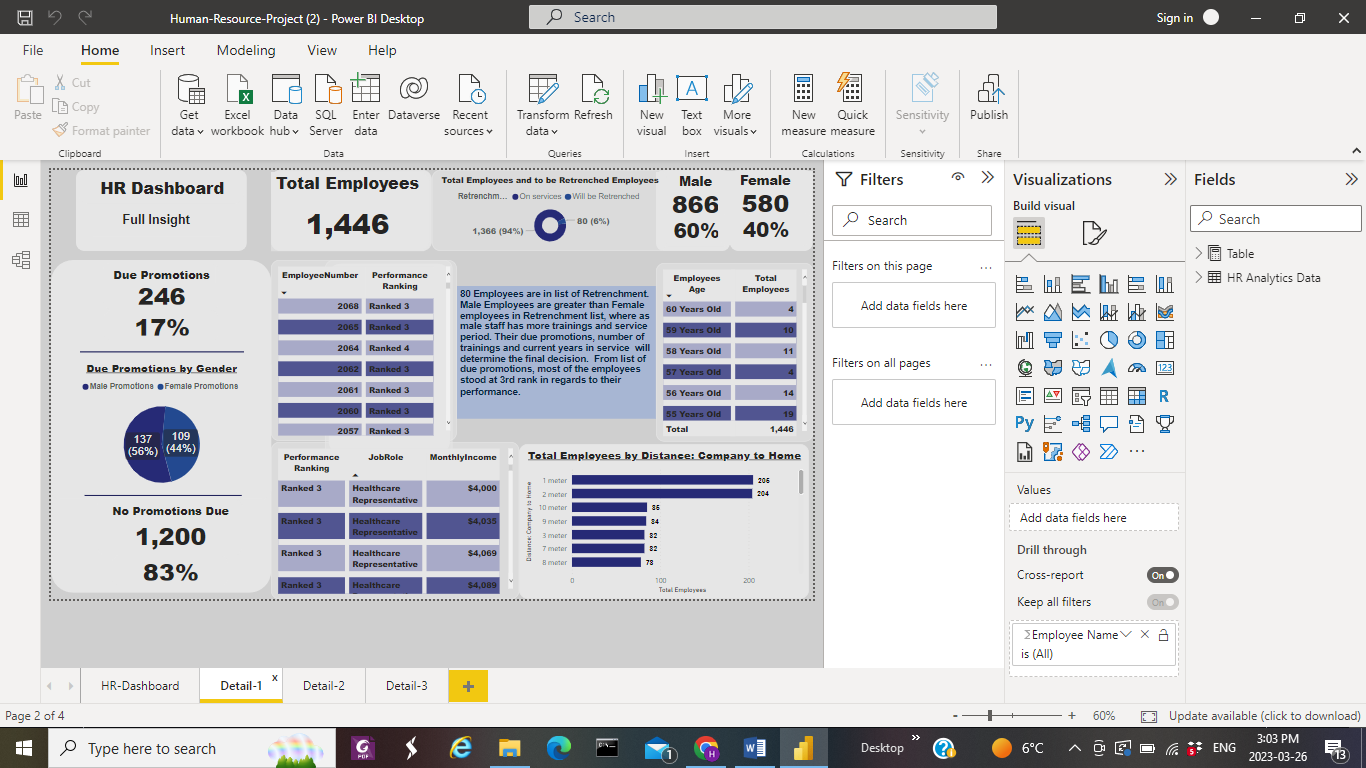The height and width of the screenshot is (768, 1366).
Task: Select the Donut chart visual icon
Action: (x=1137, y=339)
